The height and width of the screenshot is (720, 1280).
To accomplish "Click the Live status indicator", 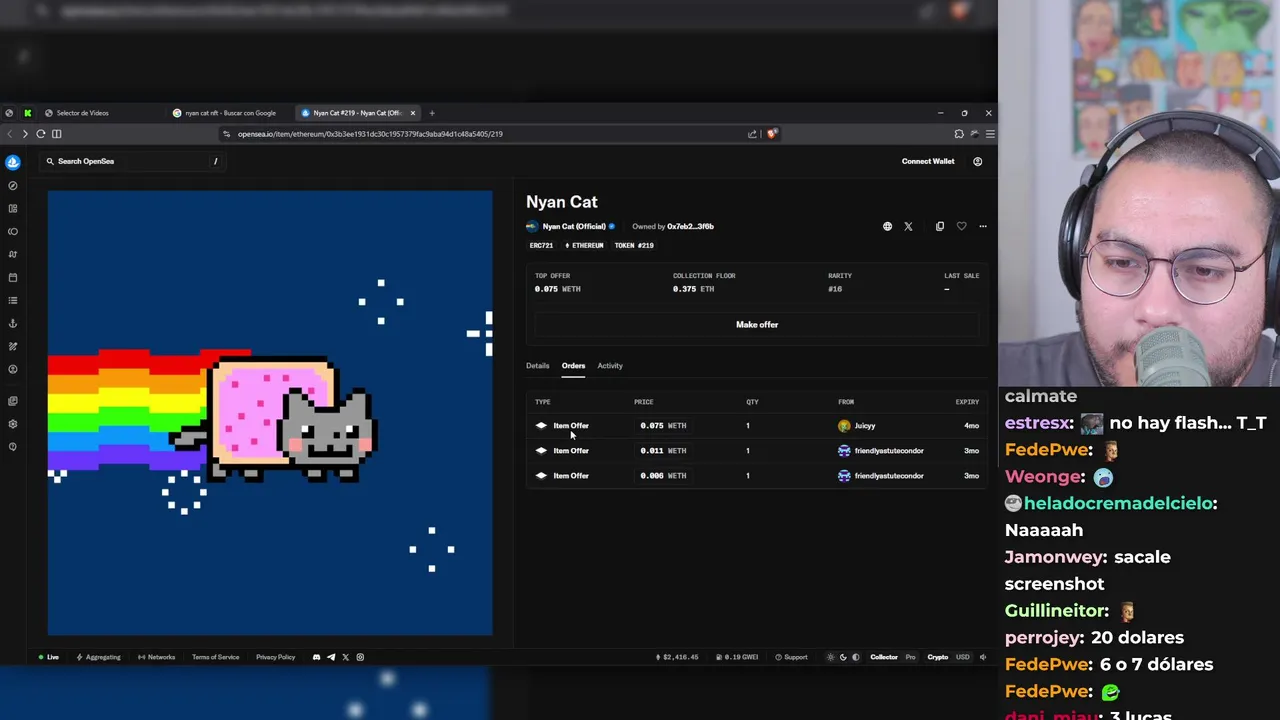I will [x=49, y=657].
